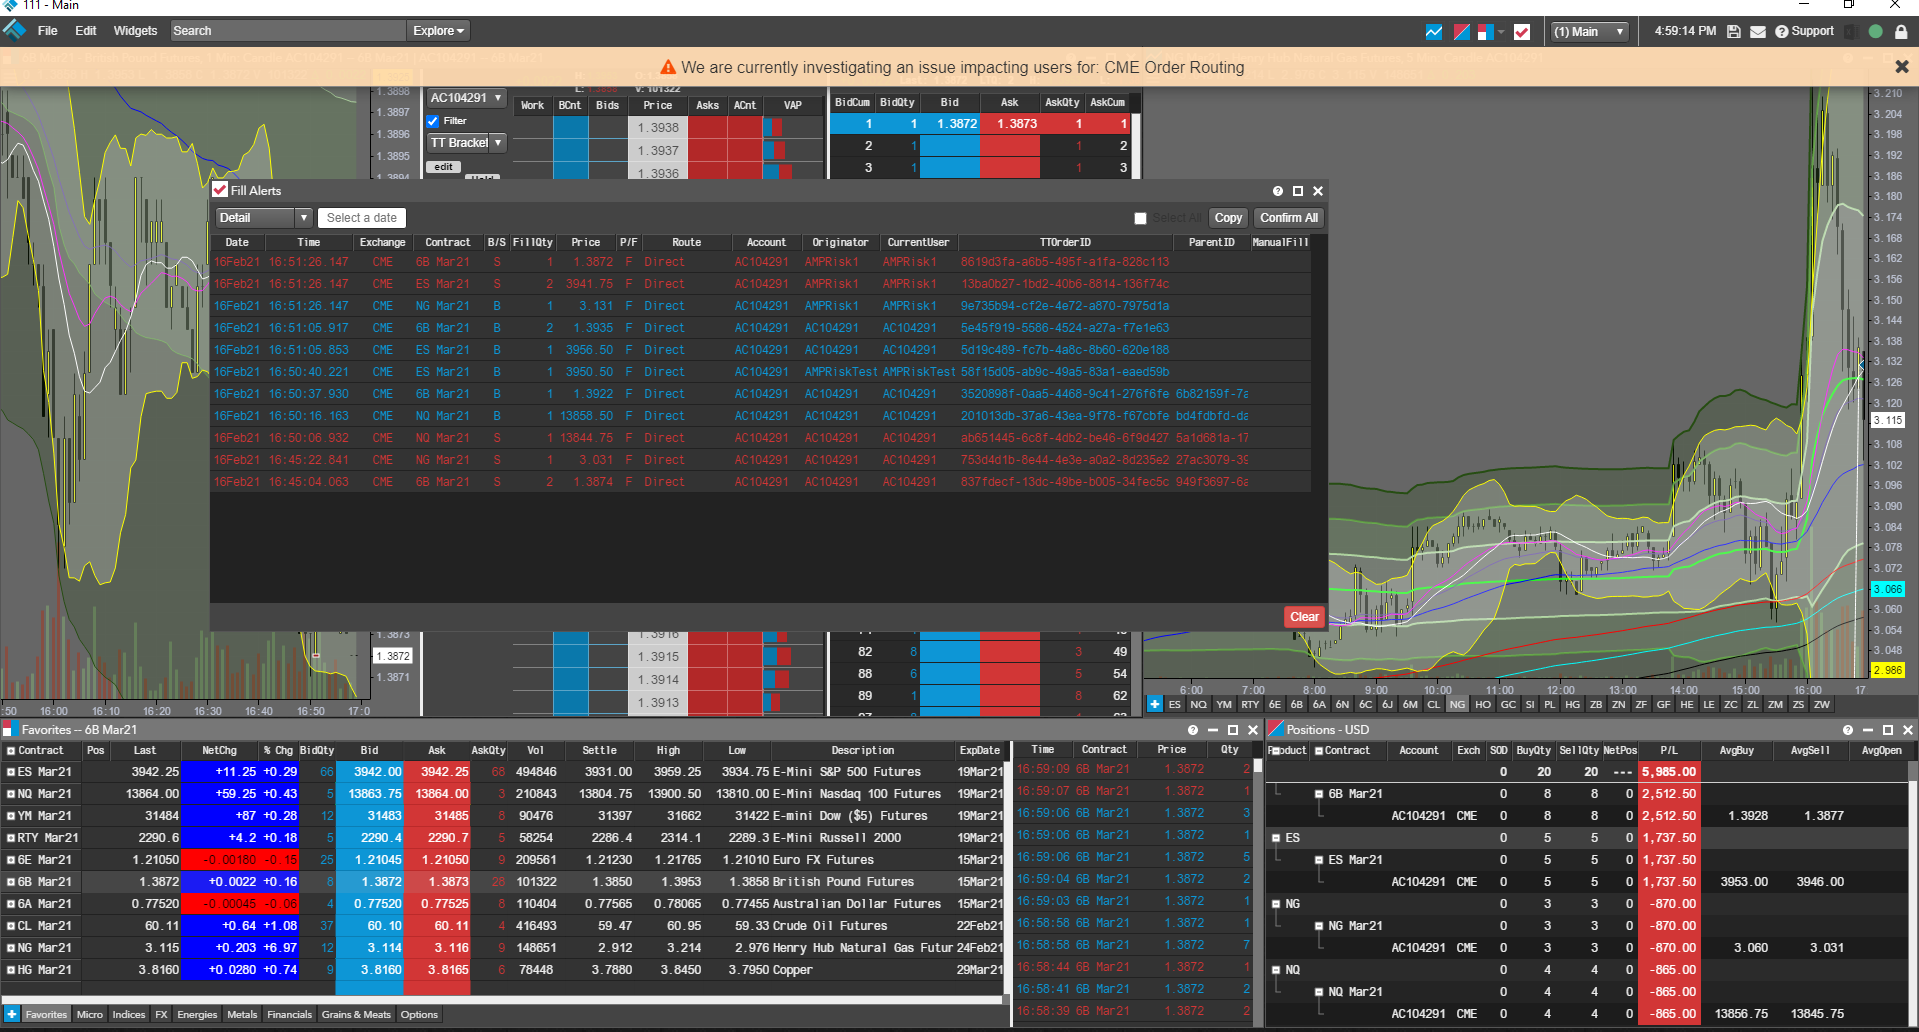Click the green connection status indicator
The height and width of the screenshot is (1032, 1919).
[1876, 32]
